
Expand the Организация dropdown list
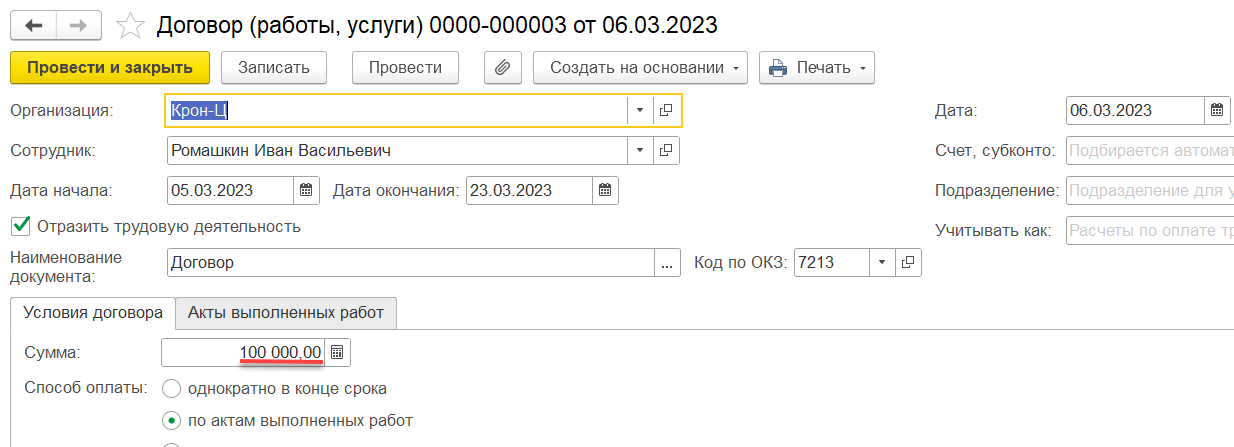[x=640, y=111]
